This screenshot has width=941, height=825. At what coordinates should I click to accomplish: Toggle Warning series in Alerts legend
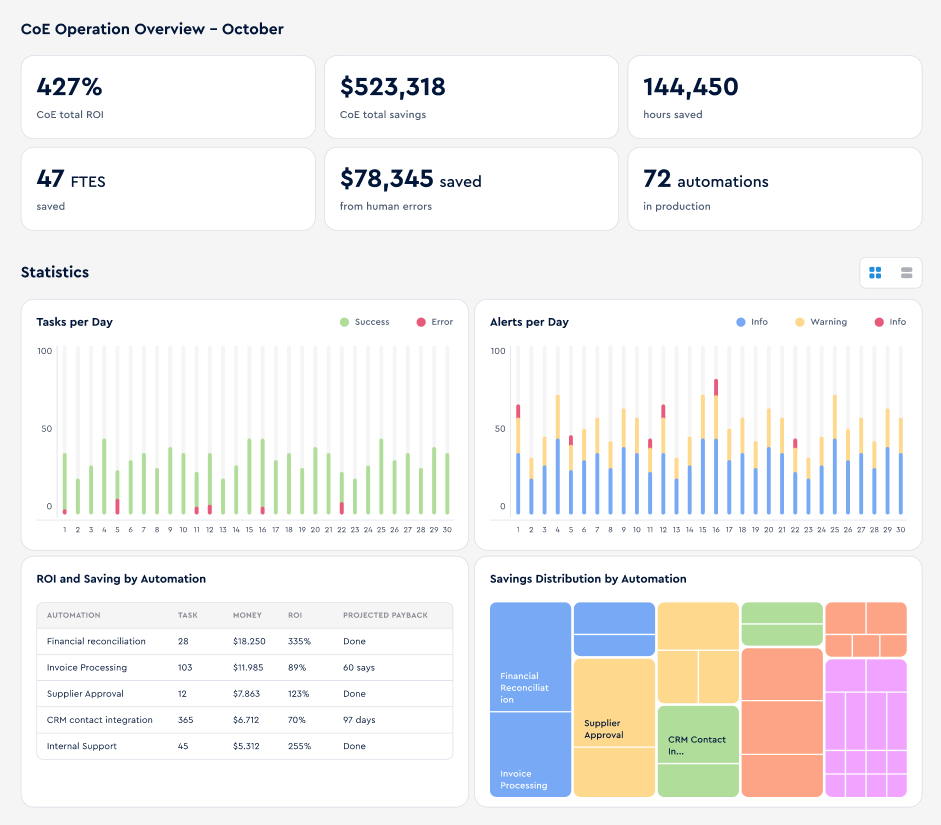pyautogui.click(x=821, y=322)
